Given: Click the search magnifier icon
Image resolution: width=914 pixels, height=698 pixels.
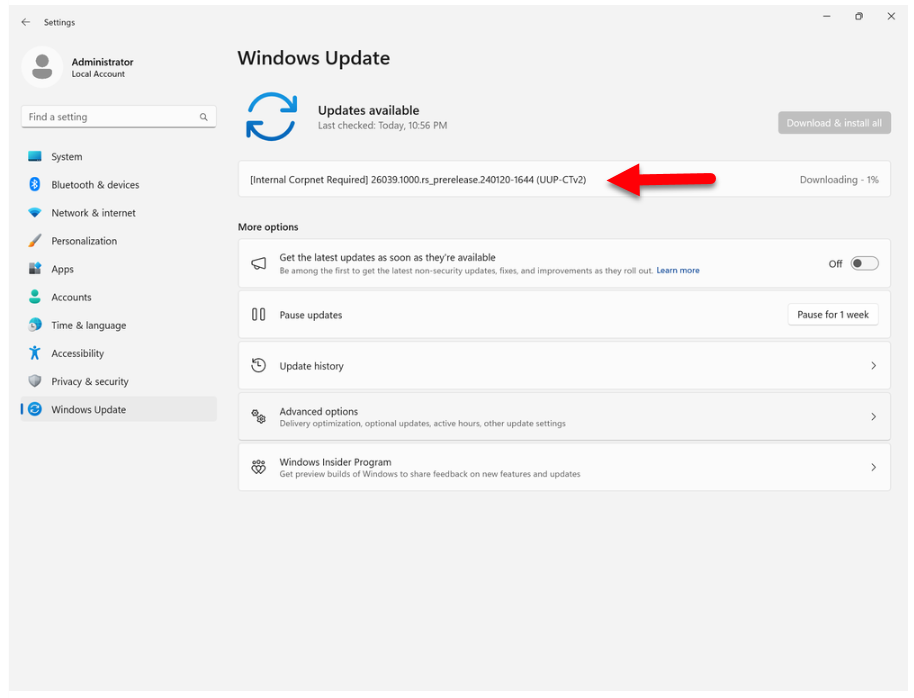Looking at the screenshot, I should click(x=203, y=117).
